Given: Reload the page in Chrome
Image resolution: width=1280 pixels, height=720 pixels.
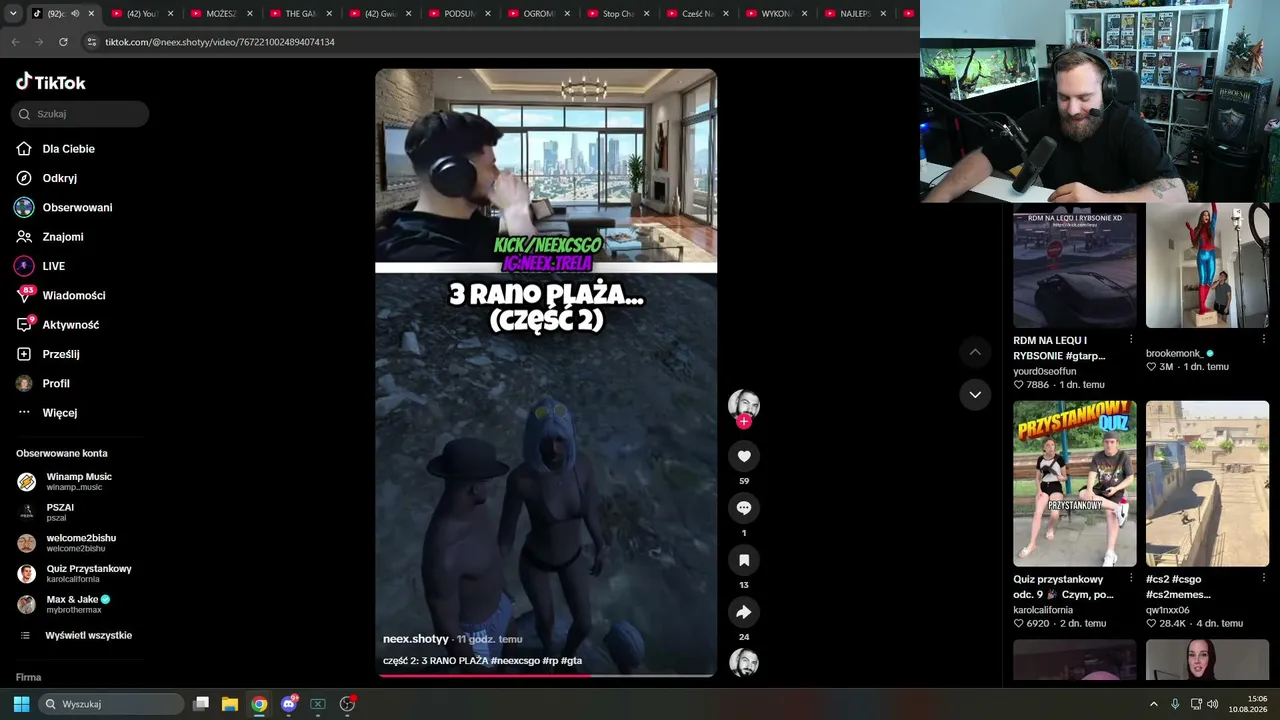Looking at the screenshot, I should click(63, 42).
